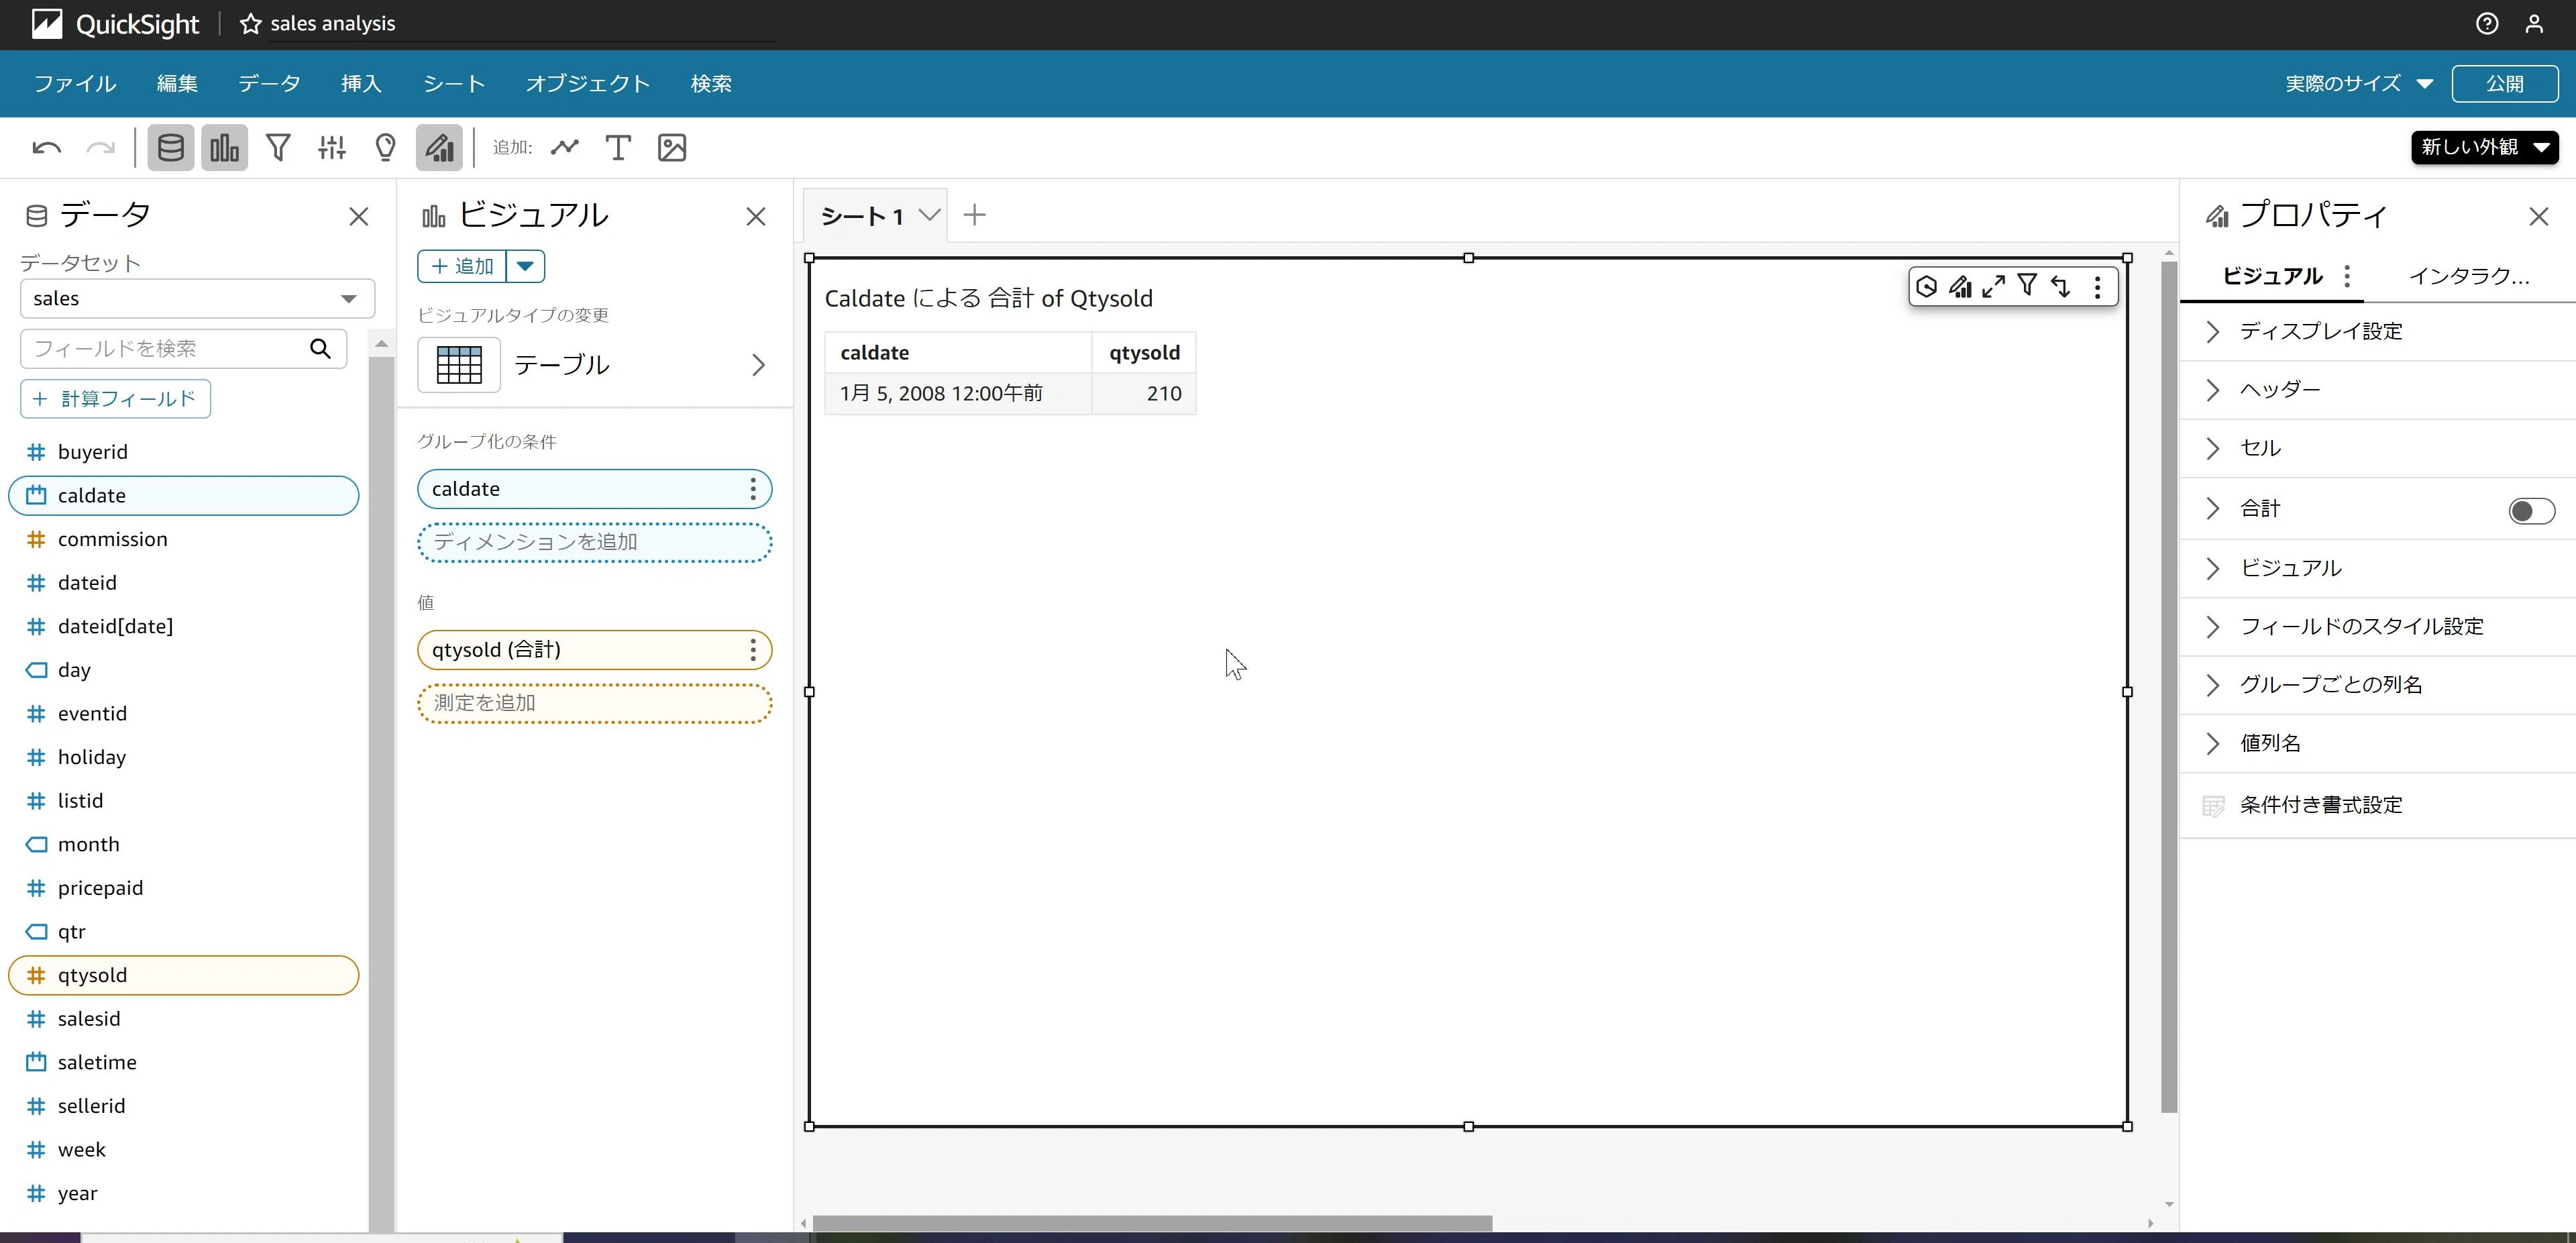Open the insights lightbulb icon
The image size is (2576, 1243).
point(385,148)
